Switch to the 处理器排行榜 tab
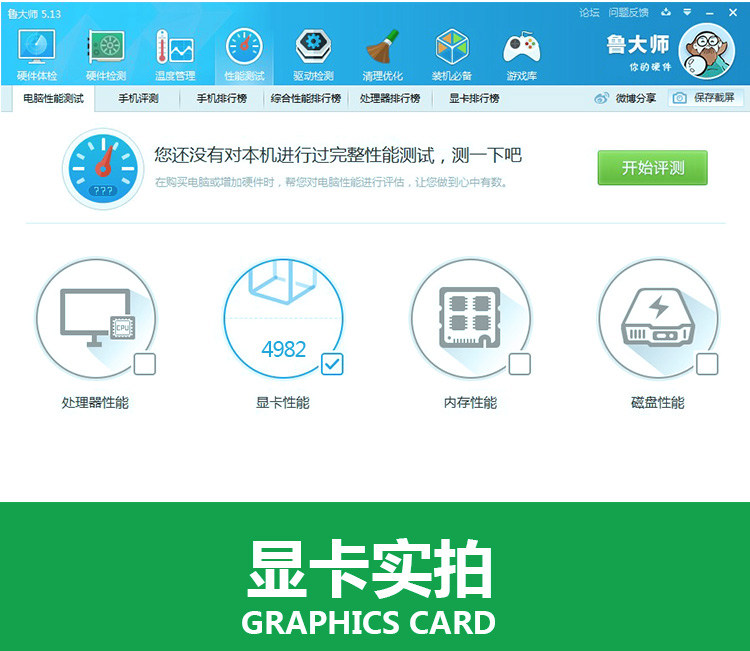 point(390,99)
